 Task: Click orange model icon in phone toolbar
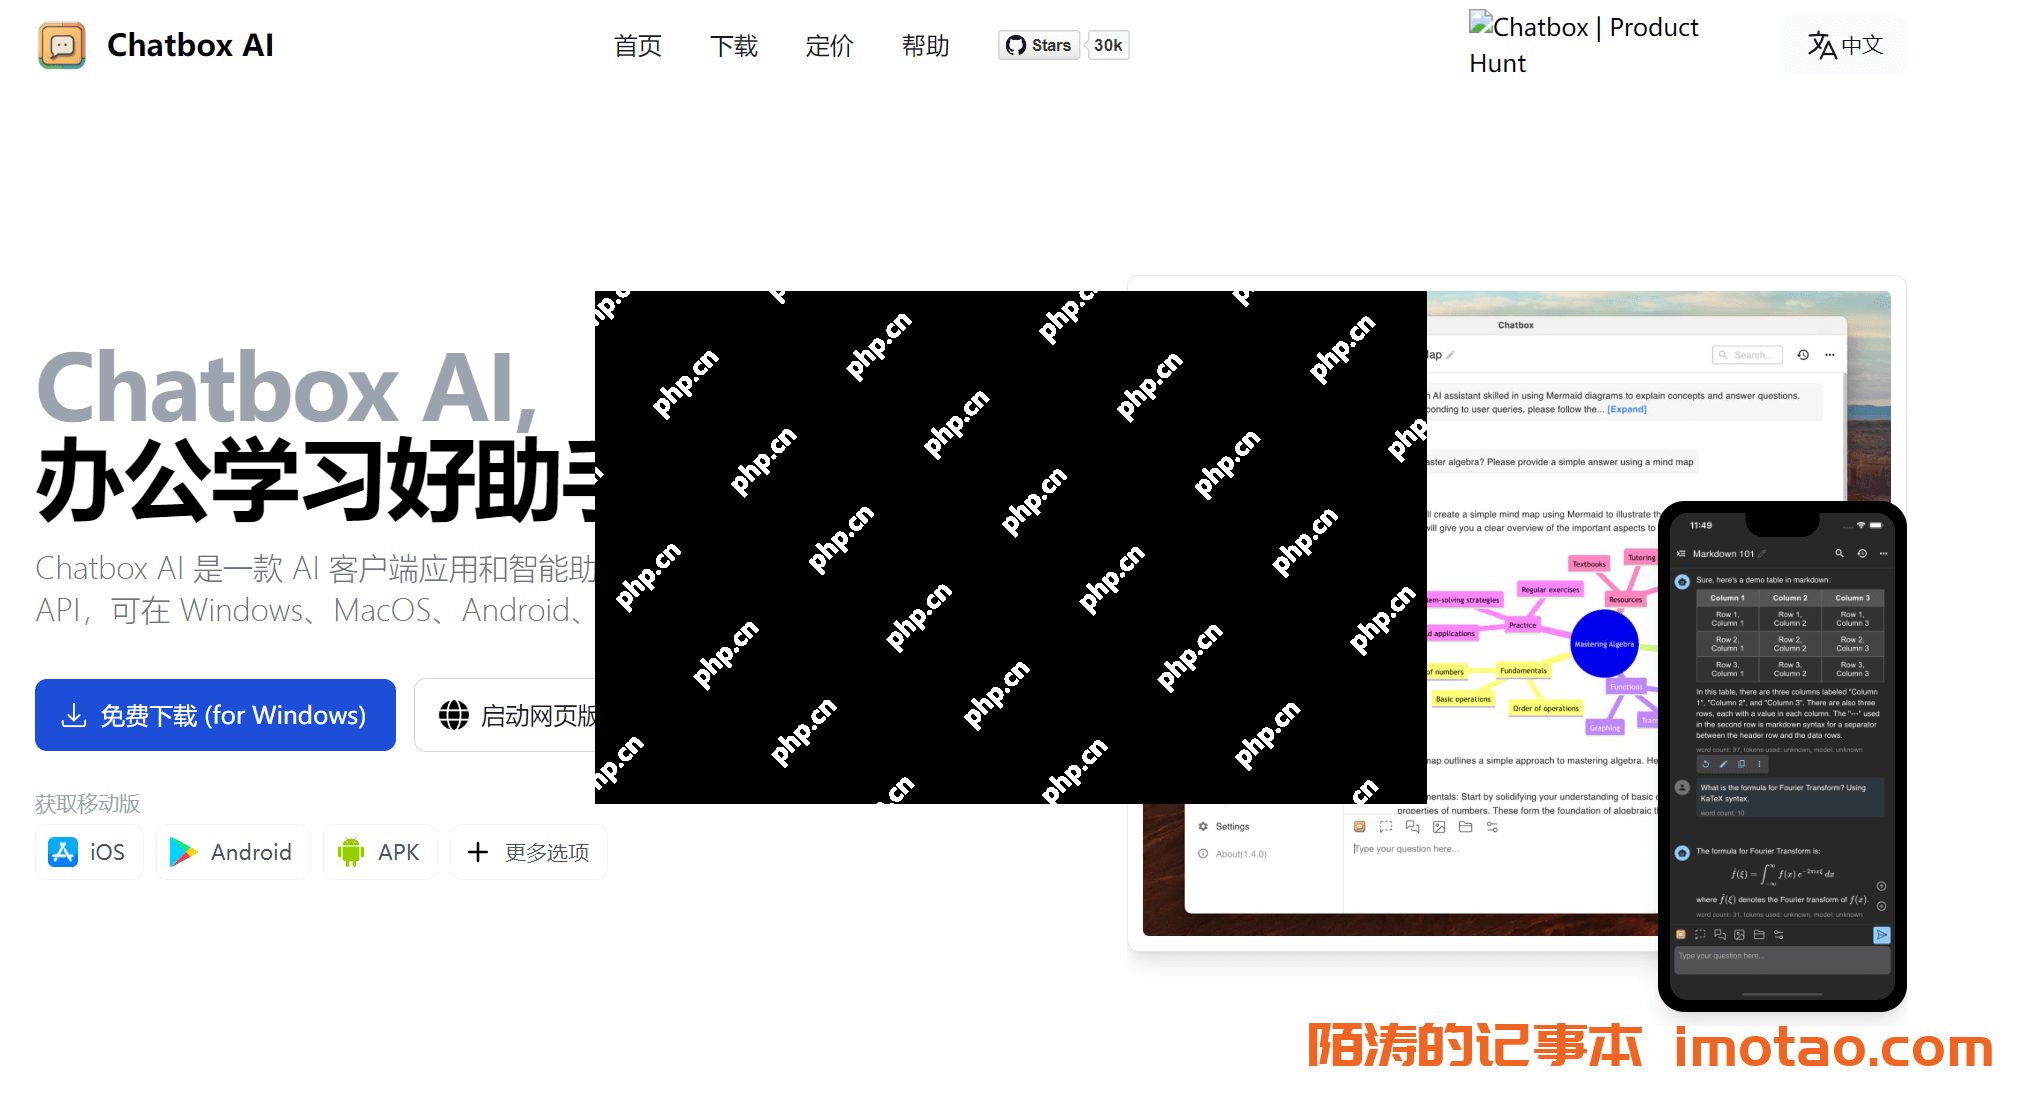[x=1681, y=935]
